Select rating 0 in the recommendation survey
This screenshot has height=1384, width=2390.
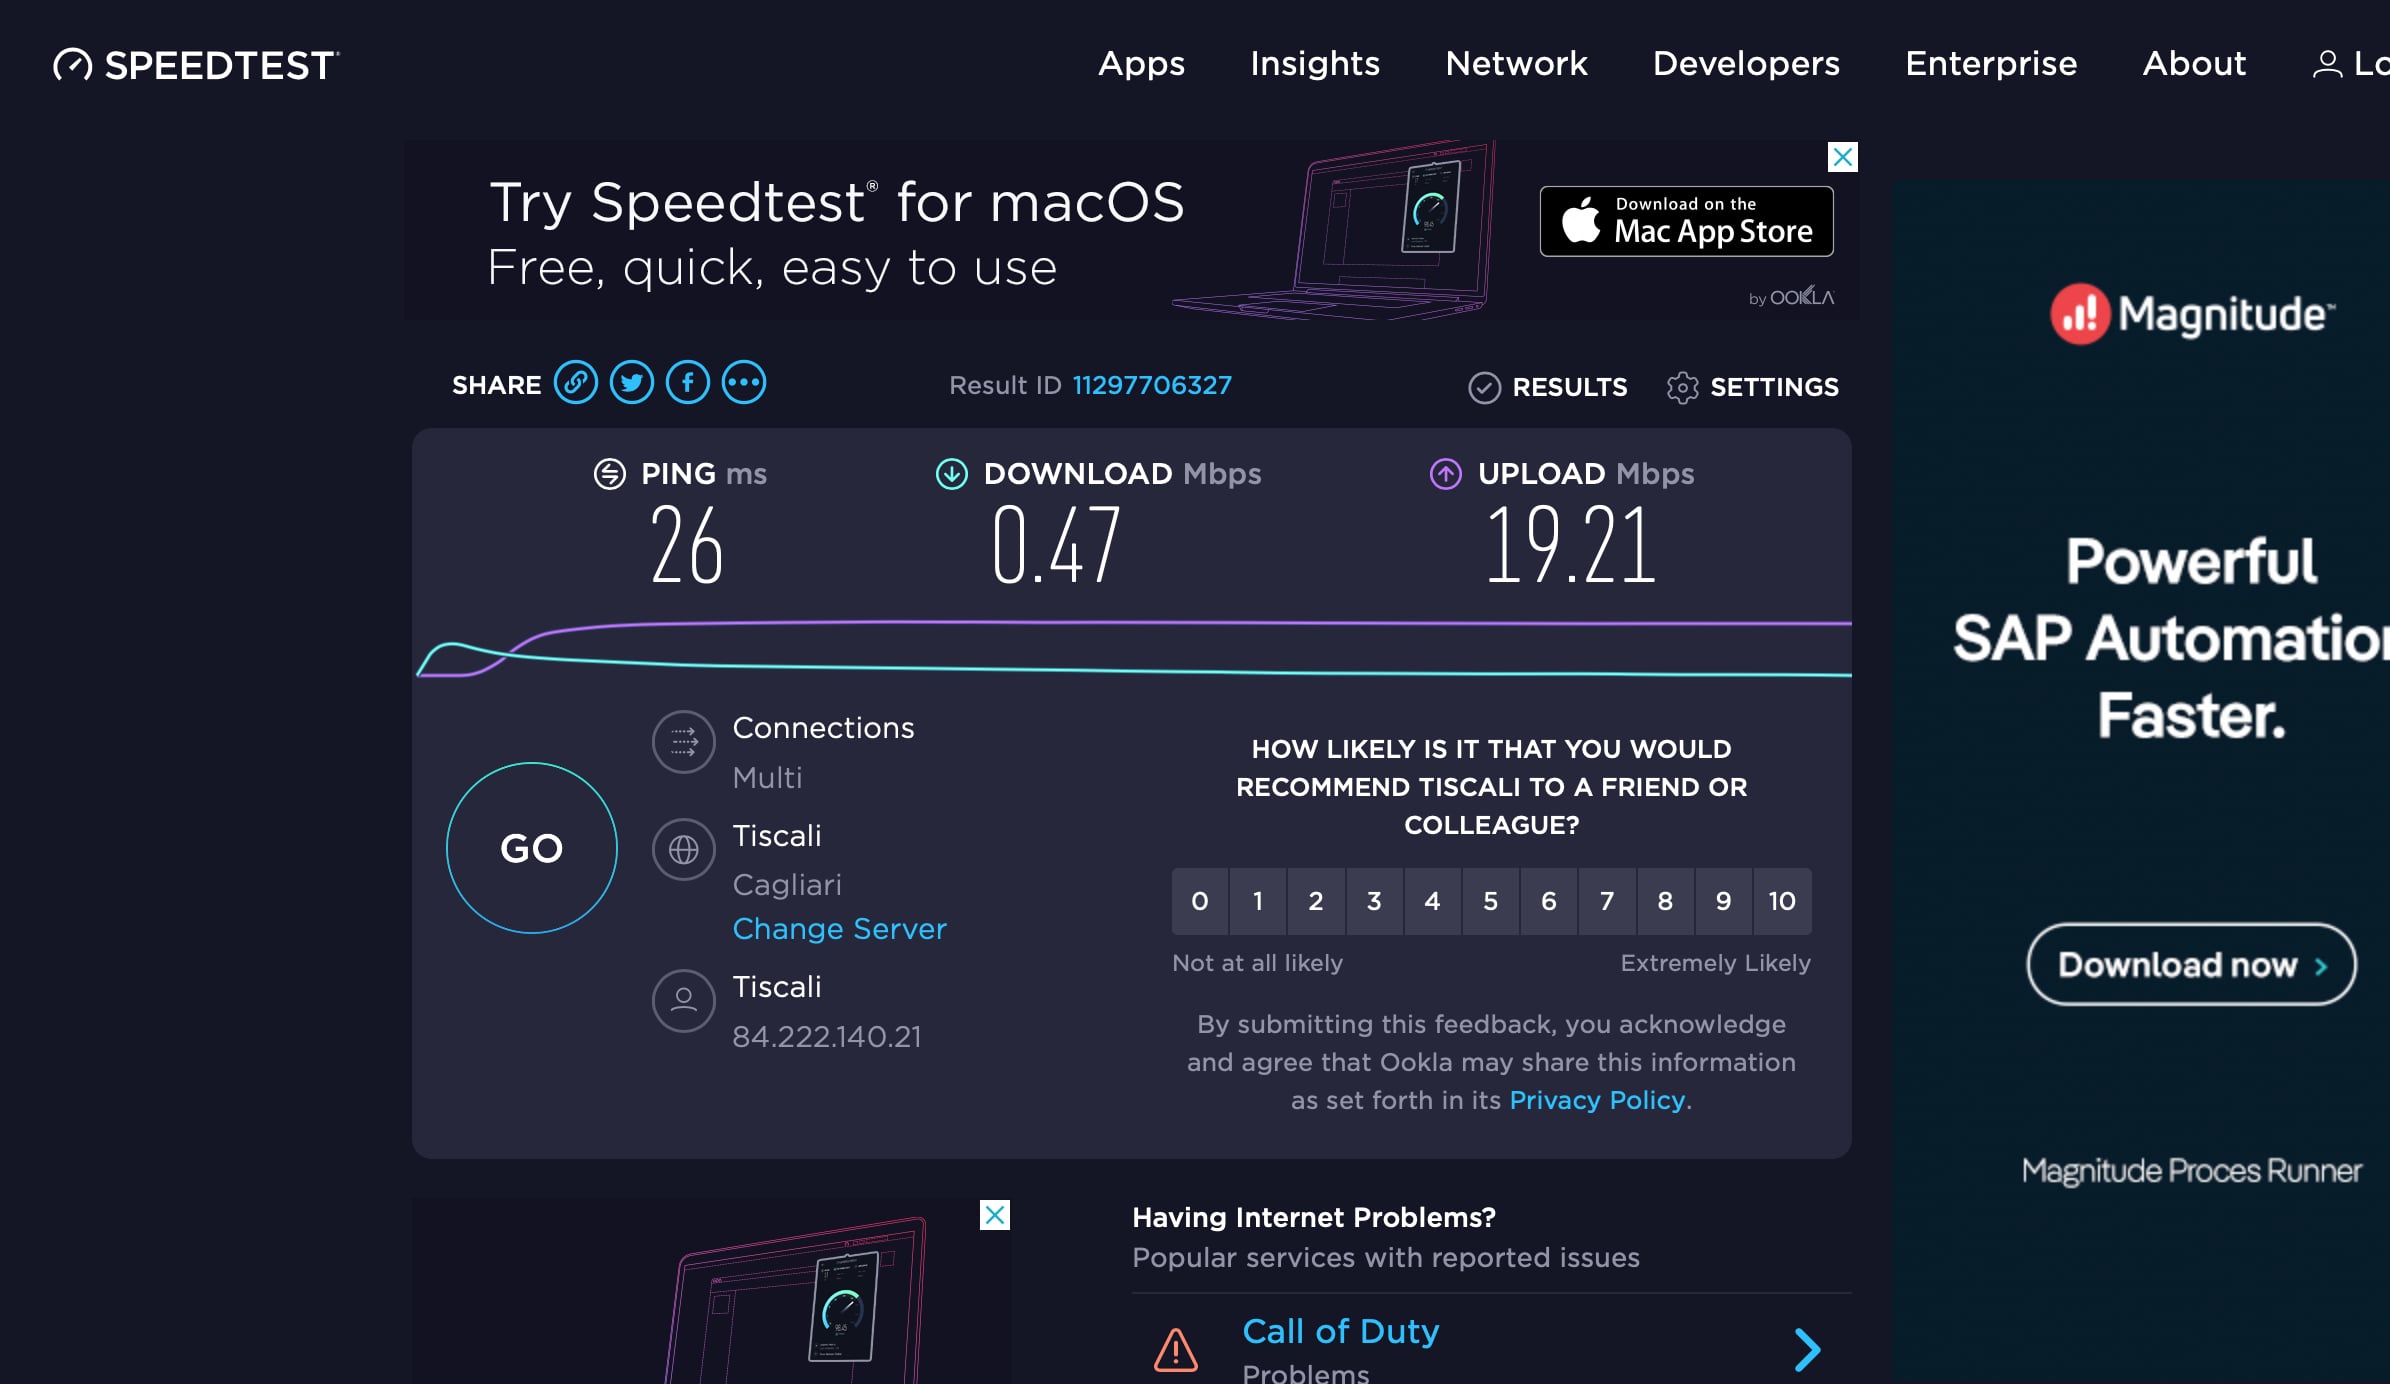pyautogui.click(x=1200, y=901)
